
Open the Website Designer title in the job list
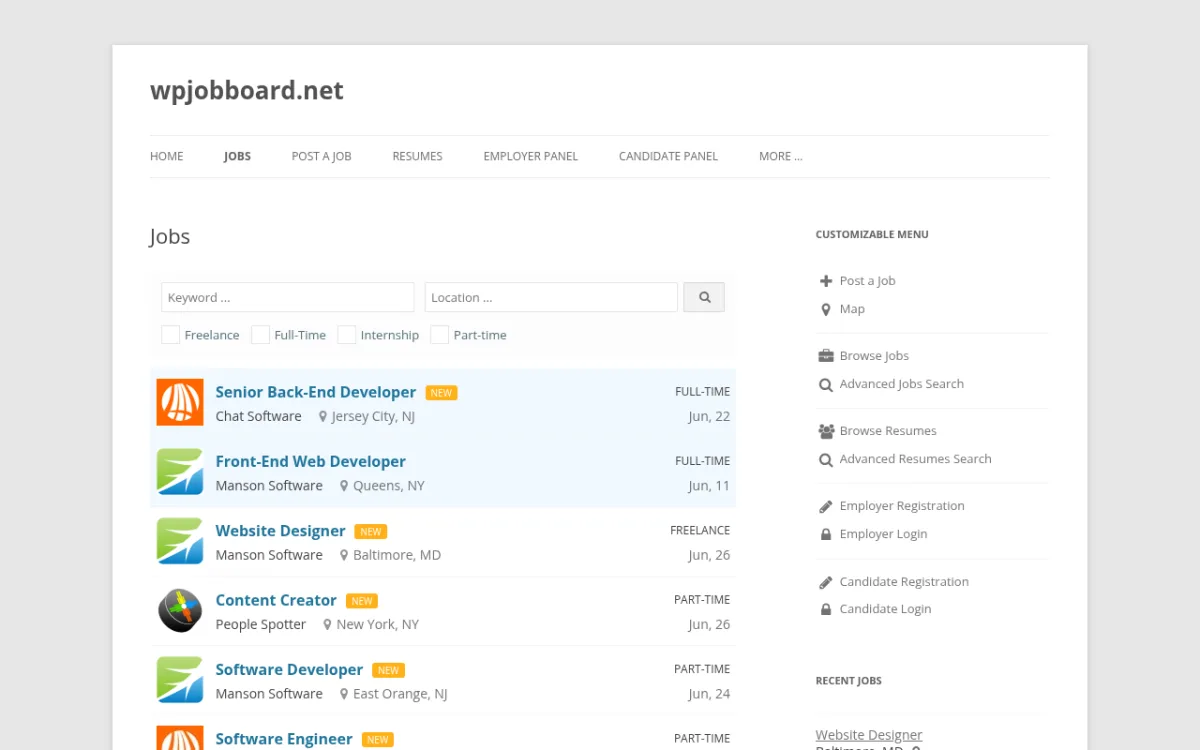281,531
